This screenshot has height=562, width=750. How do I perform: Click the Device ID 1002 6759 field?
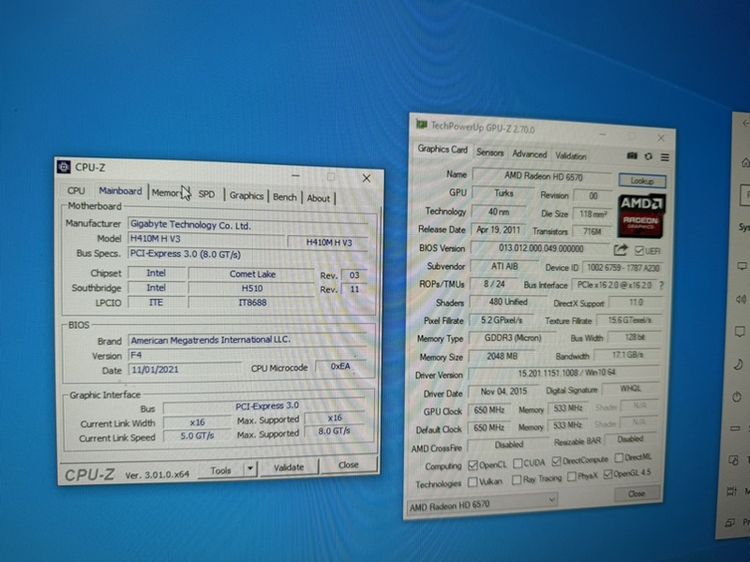point(622,268)
